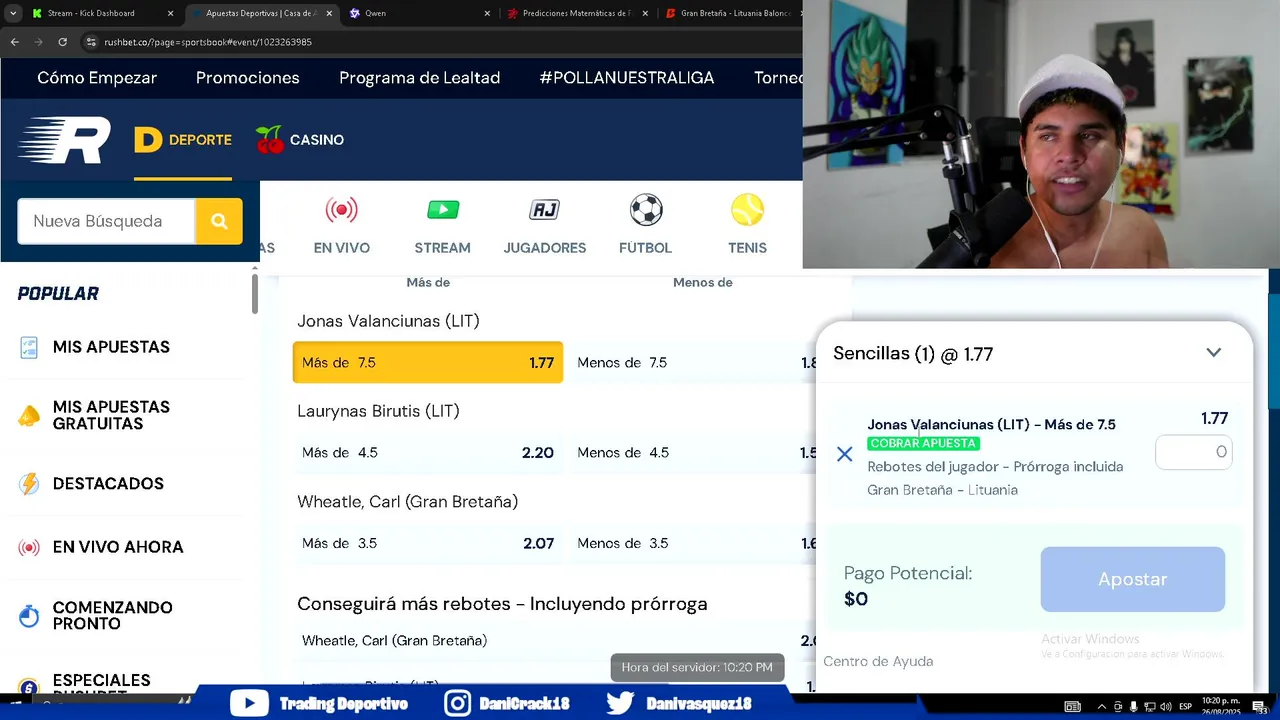This screenshot has height=720, width=1280.
Task: Close the Stream - Kick Dashboard tab
Action: click(170, 13)
